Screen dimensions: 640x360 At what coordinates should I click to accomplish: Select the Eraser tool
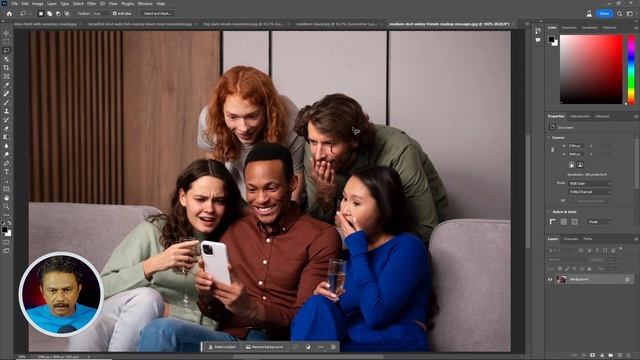coord(6,128)
